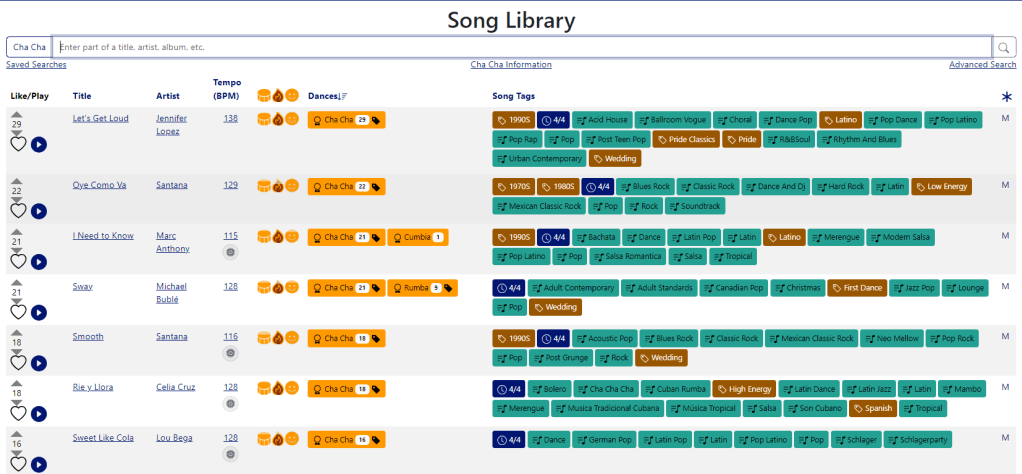The image size is (1022, 474).
Task: Click the beat drum icon in header
Action: coord(264,96)
